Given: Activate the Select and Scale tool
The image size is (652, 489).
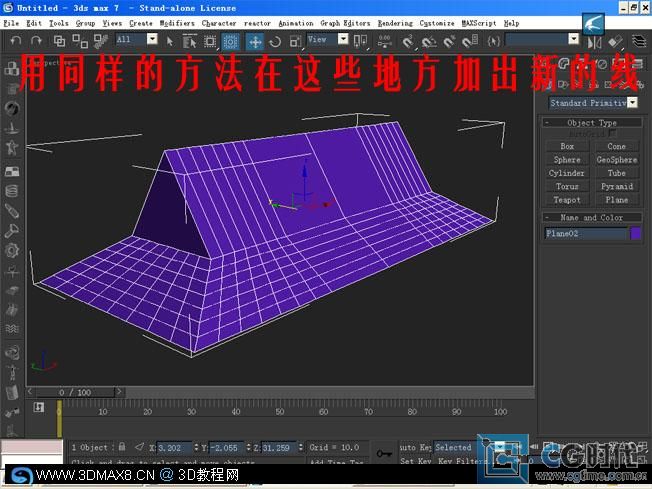Looking at the screenshot, I should (x=295, y=41).
